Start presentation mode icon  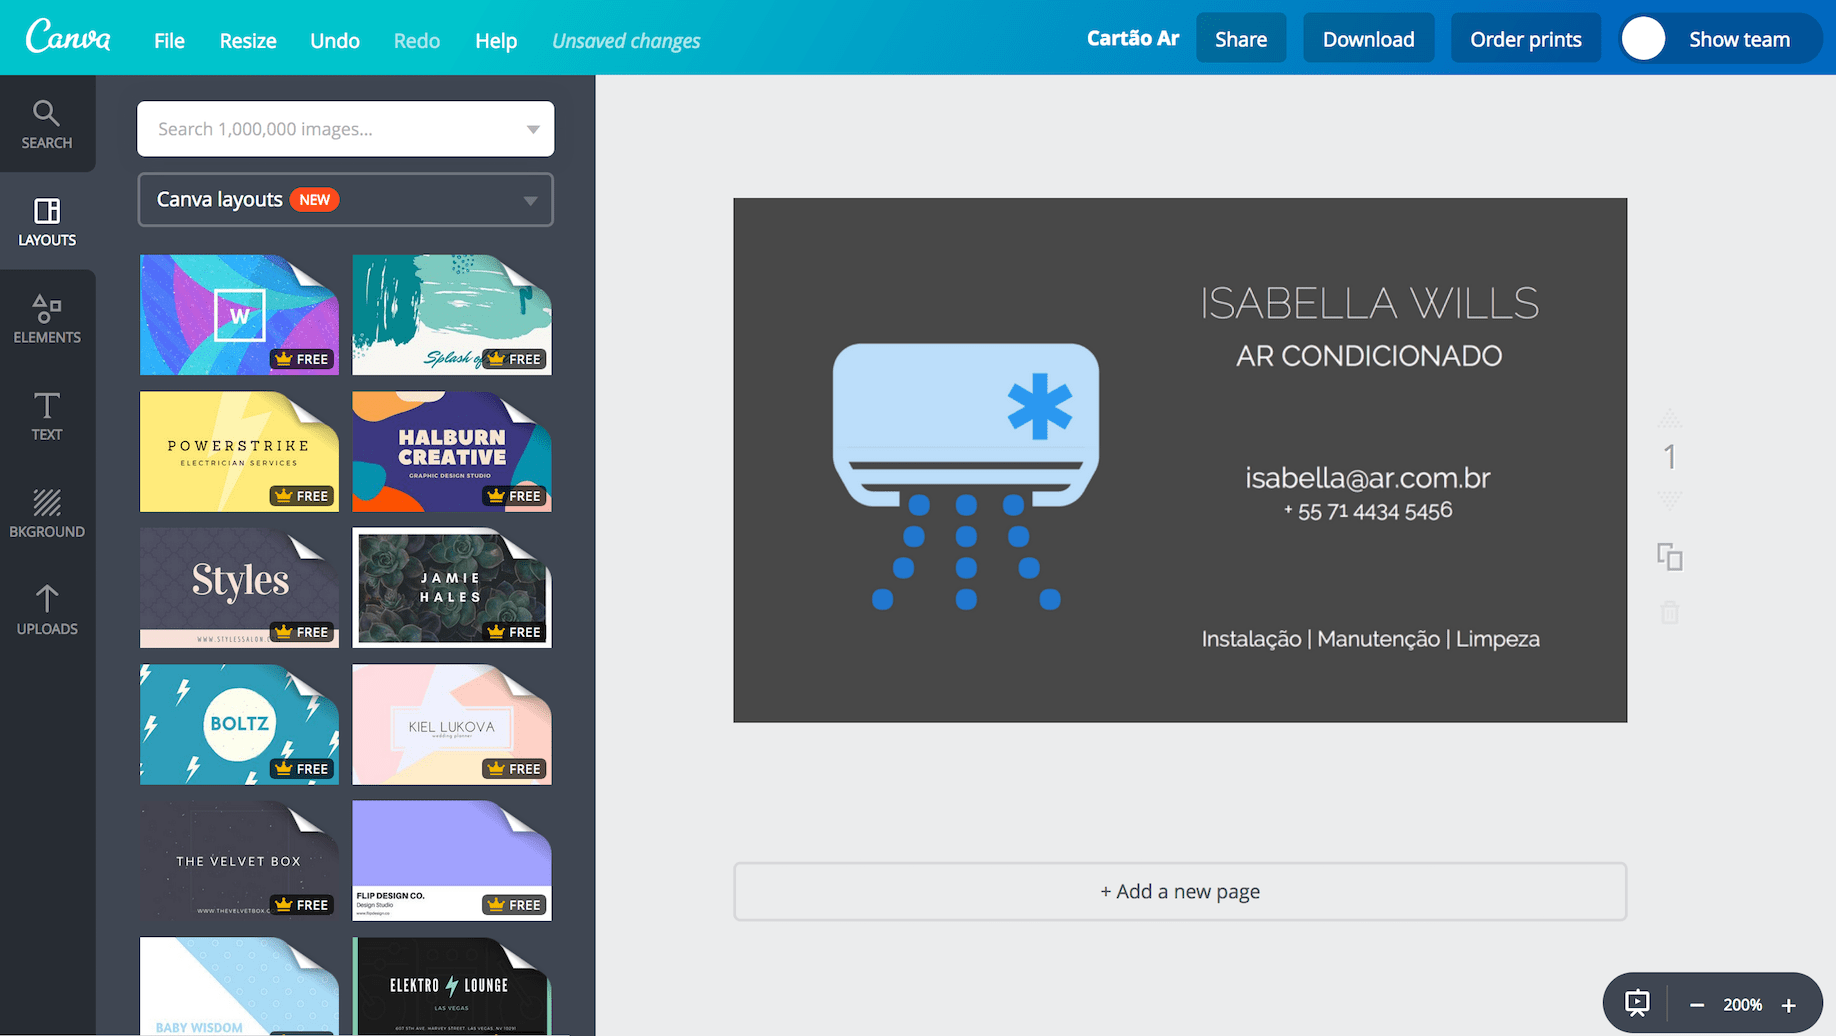[x=1637, y=1003]
